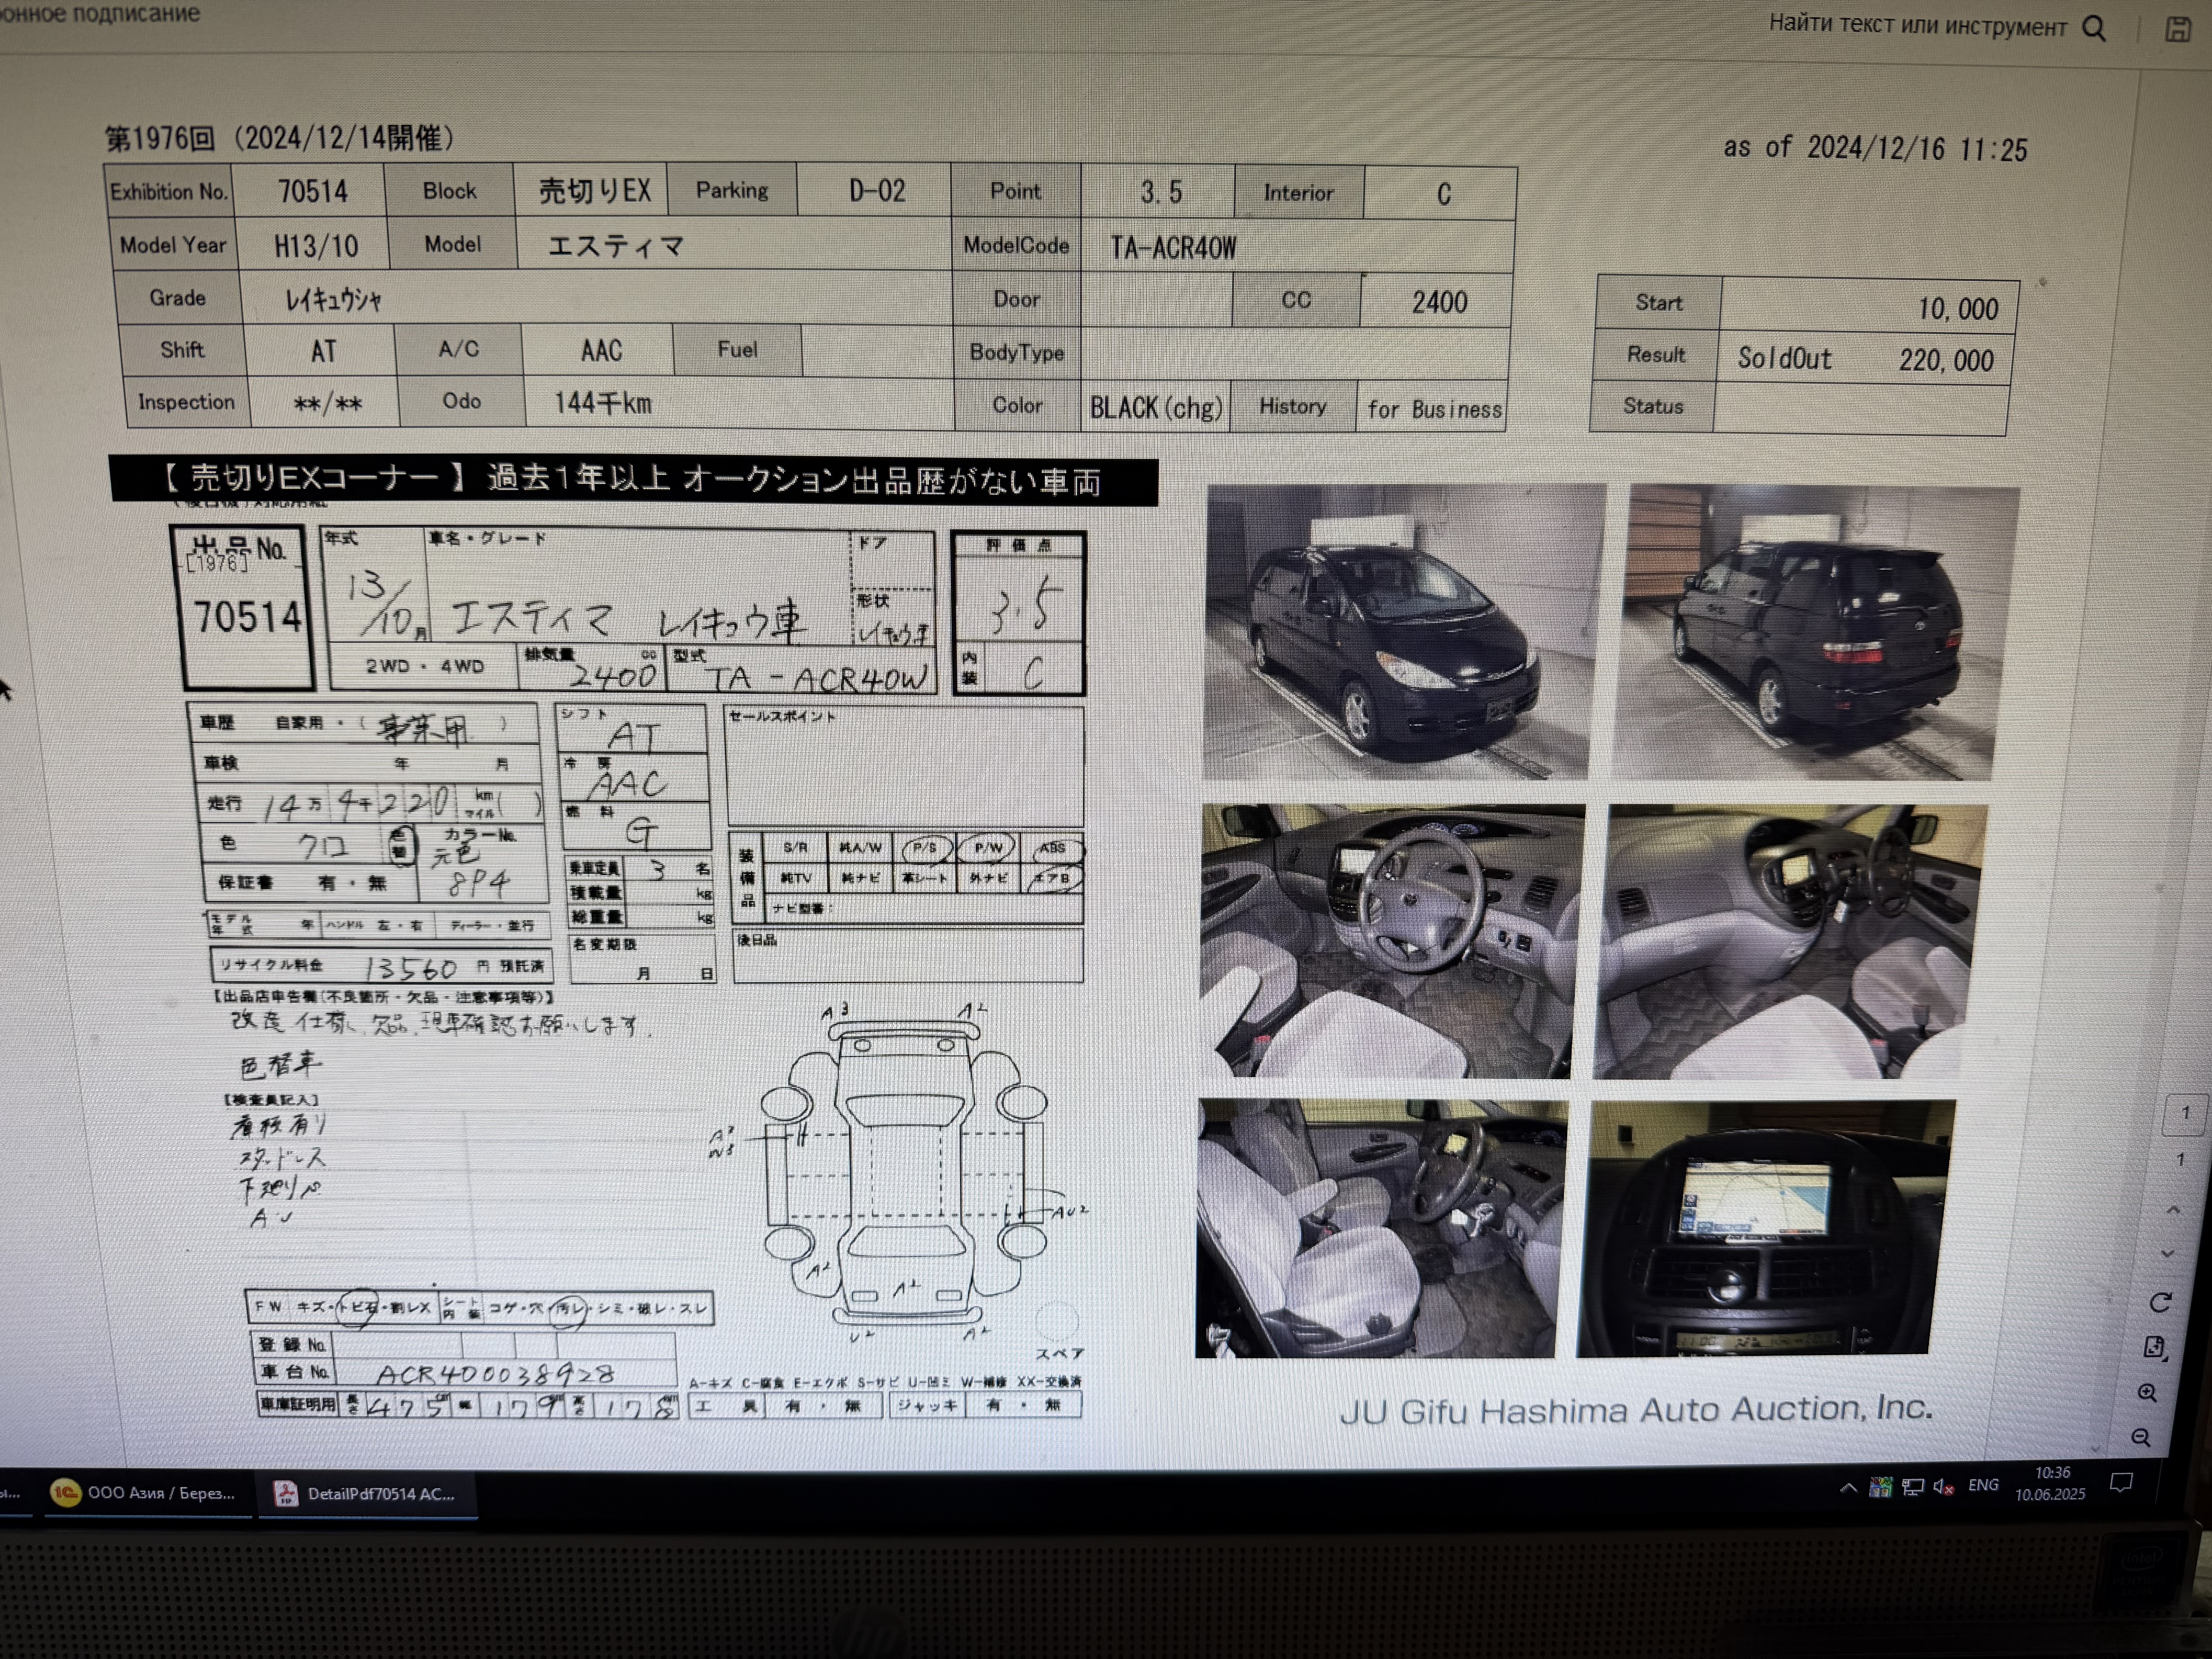Screen dimensions: 2212x1659
Task: Click the save file floppy-disk icon
Action: click(x=2177, y=29)
